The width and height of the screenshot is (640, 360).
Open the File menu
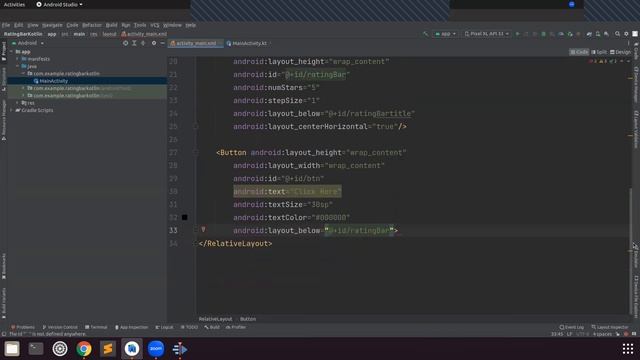[6, 25]
